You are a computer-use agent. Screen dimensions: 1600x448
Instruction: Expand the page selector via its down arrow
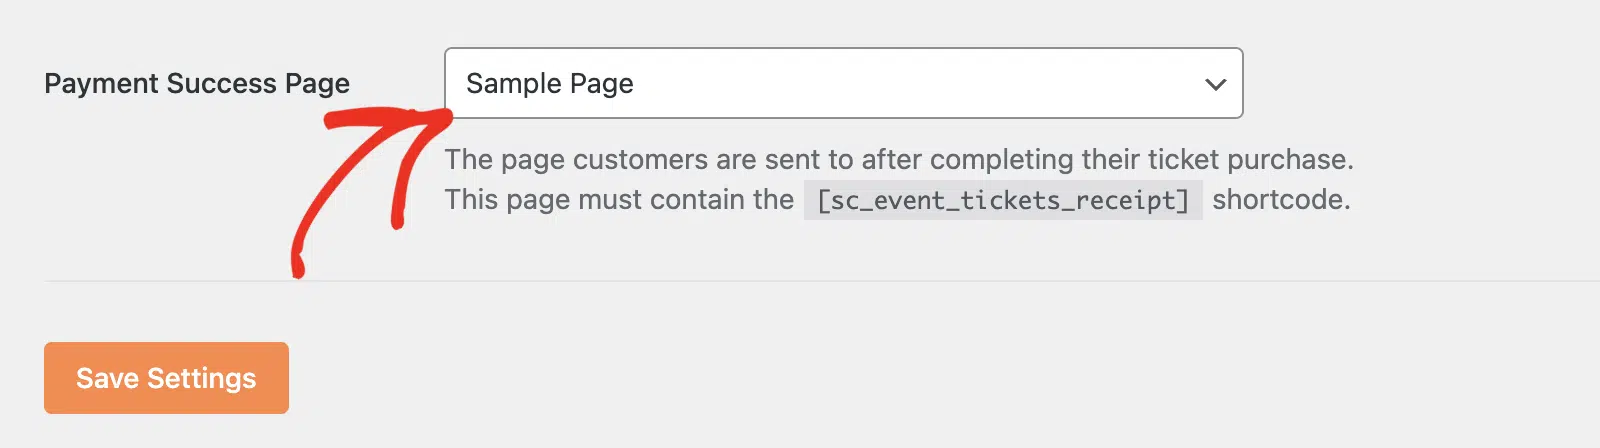1215,84
